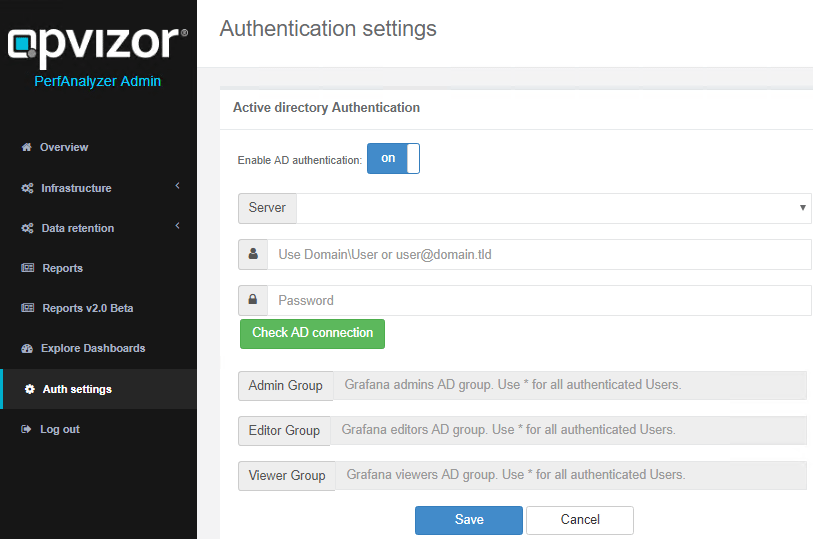Click the Reports v2.0 Beta icon

(27, 308)
